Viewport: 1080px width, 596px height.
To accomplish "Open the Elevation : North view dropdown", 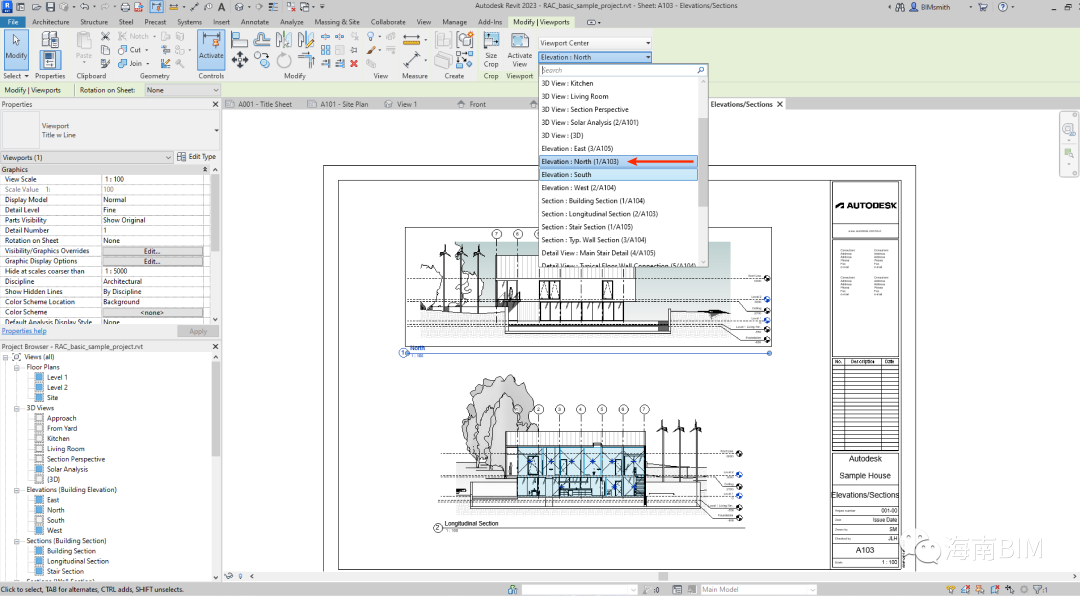I will (595, 57).
